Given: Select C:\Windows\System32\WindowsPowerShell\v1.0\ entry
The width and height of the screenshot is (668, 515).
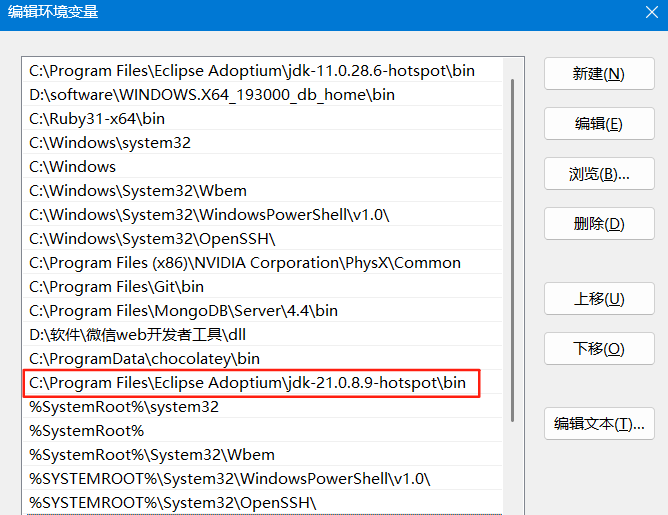Looking at the screenshot, I should 263,215.
